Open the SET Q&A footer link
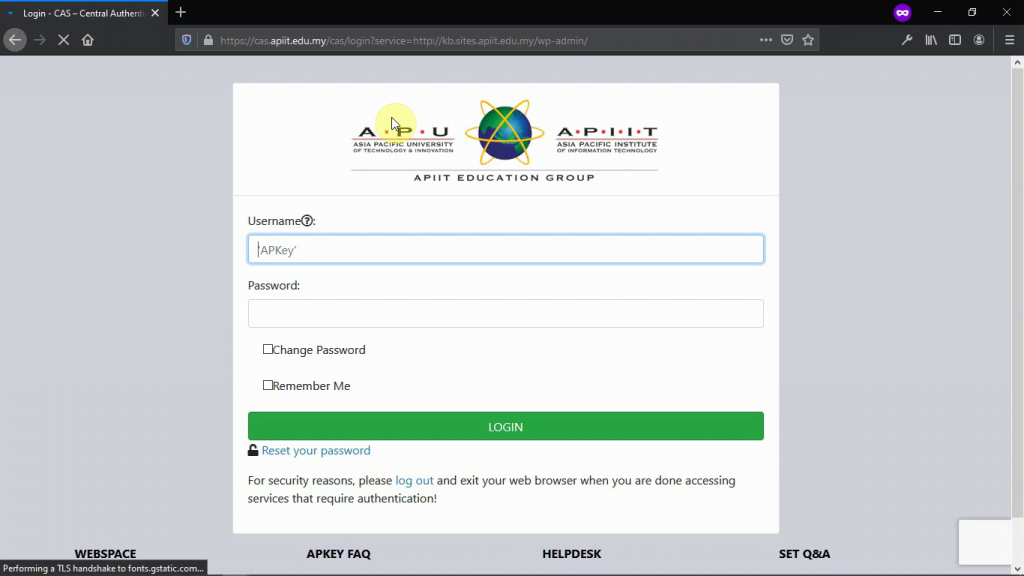This screenshot has height=576, width=1024. pos(805,554)
